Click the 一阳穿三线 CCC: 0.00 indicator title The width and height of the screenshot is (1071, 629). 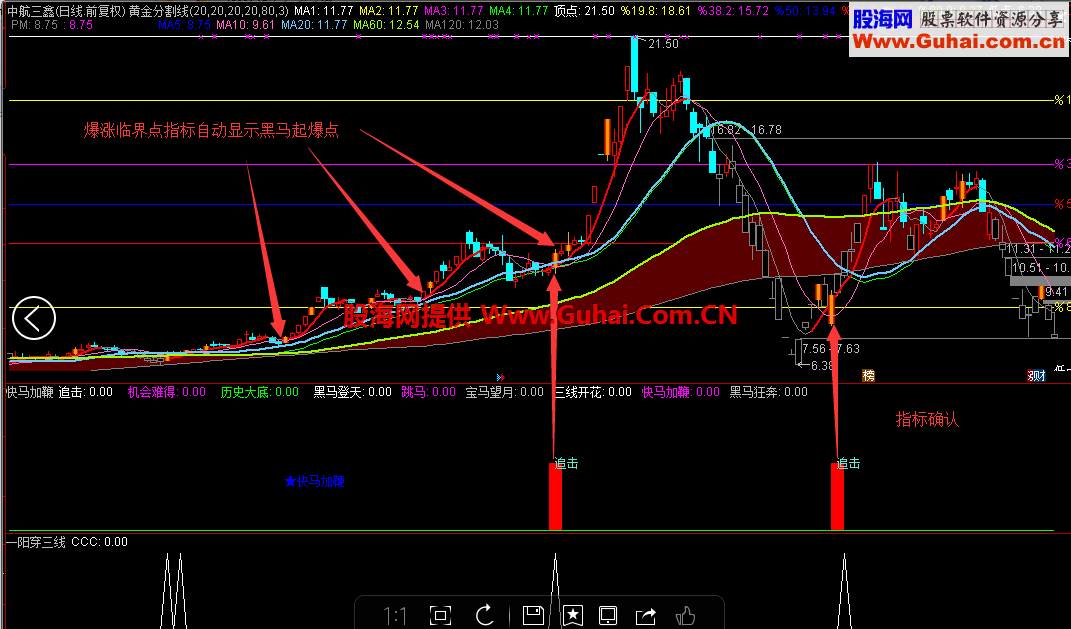[67, 542]
